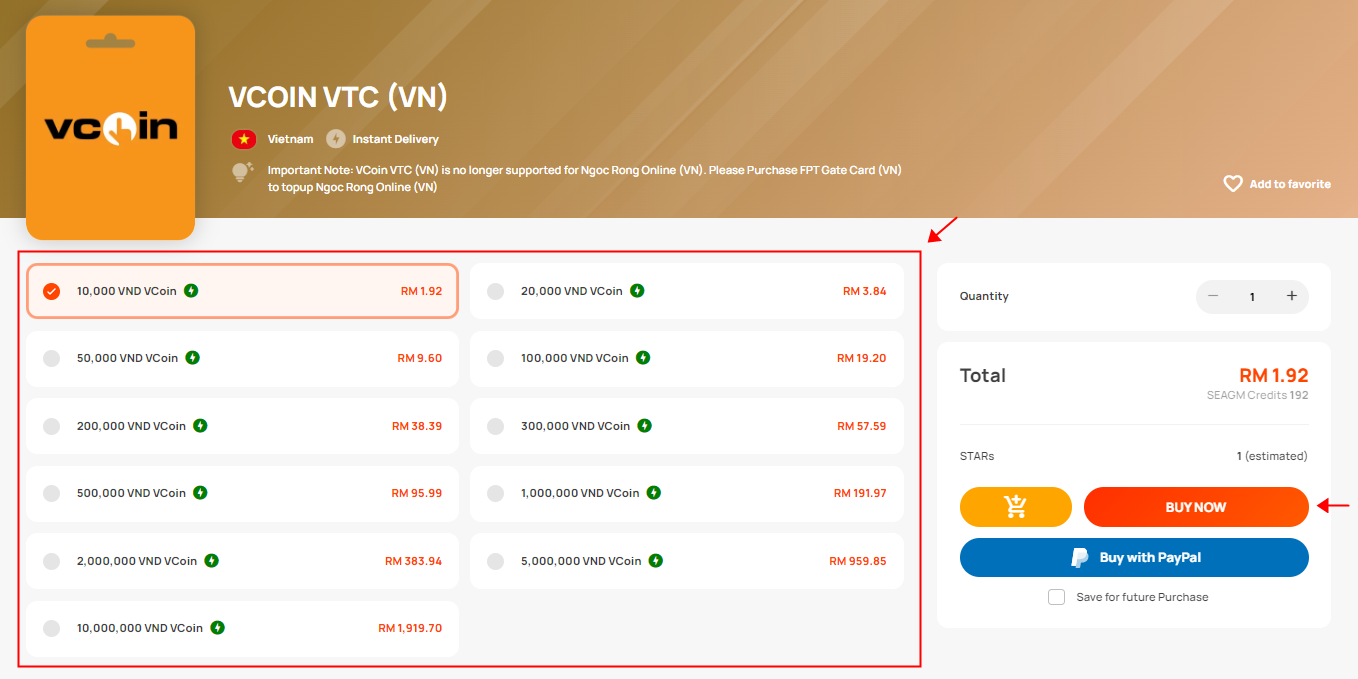
Task: Click the RM 57.59 price
Action: [861, 426]
